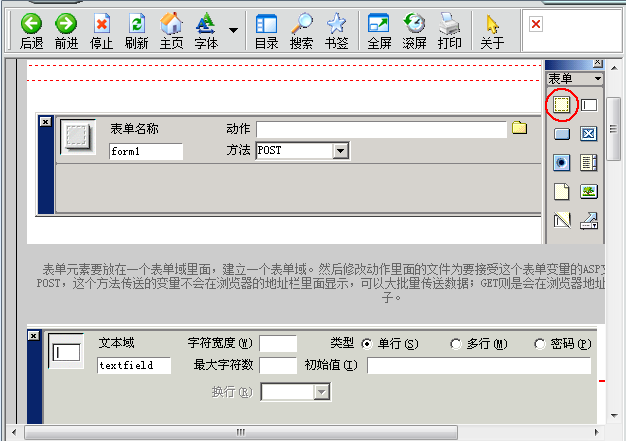Click the 关于 (About) button
Image resolution: width=626 pixels, height=441 pixels.
point(492,31)
